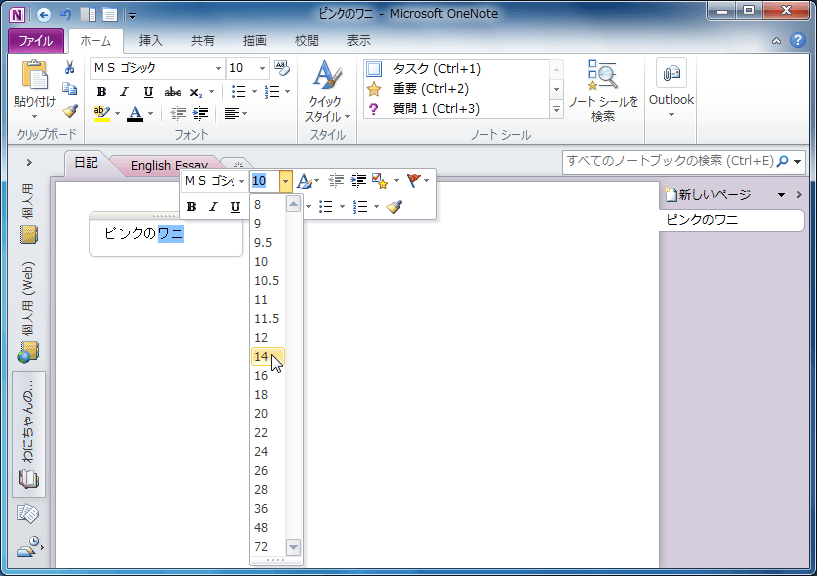The height and width of the screenshot is (576, 817).
Task: Click the Copy icon in Clipboard group
Action: [69, 89]
